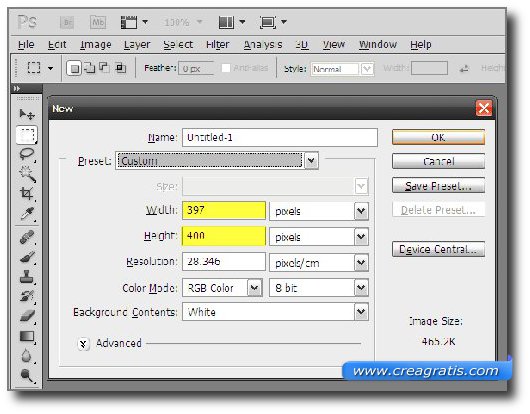Expand the toolbox with the double arrow
Image resolution: width=530 pixels, height=414 pixels.
click(x=17, y=89)
